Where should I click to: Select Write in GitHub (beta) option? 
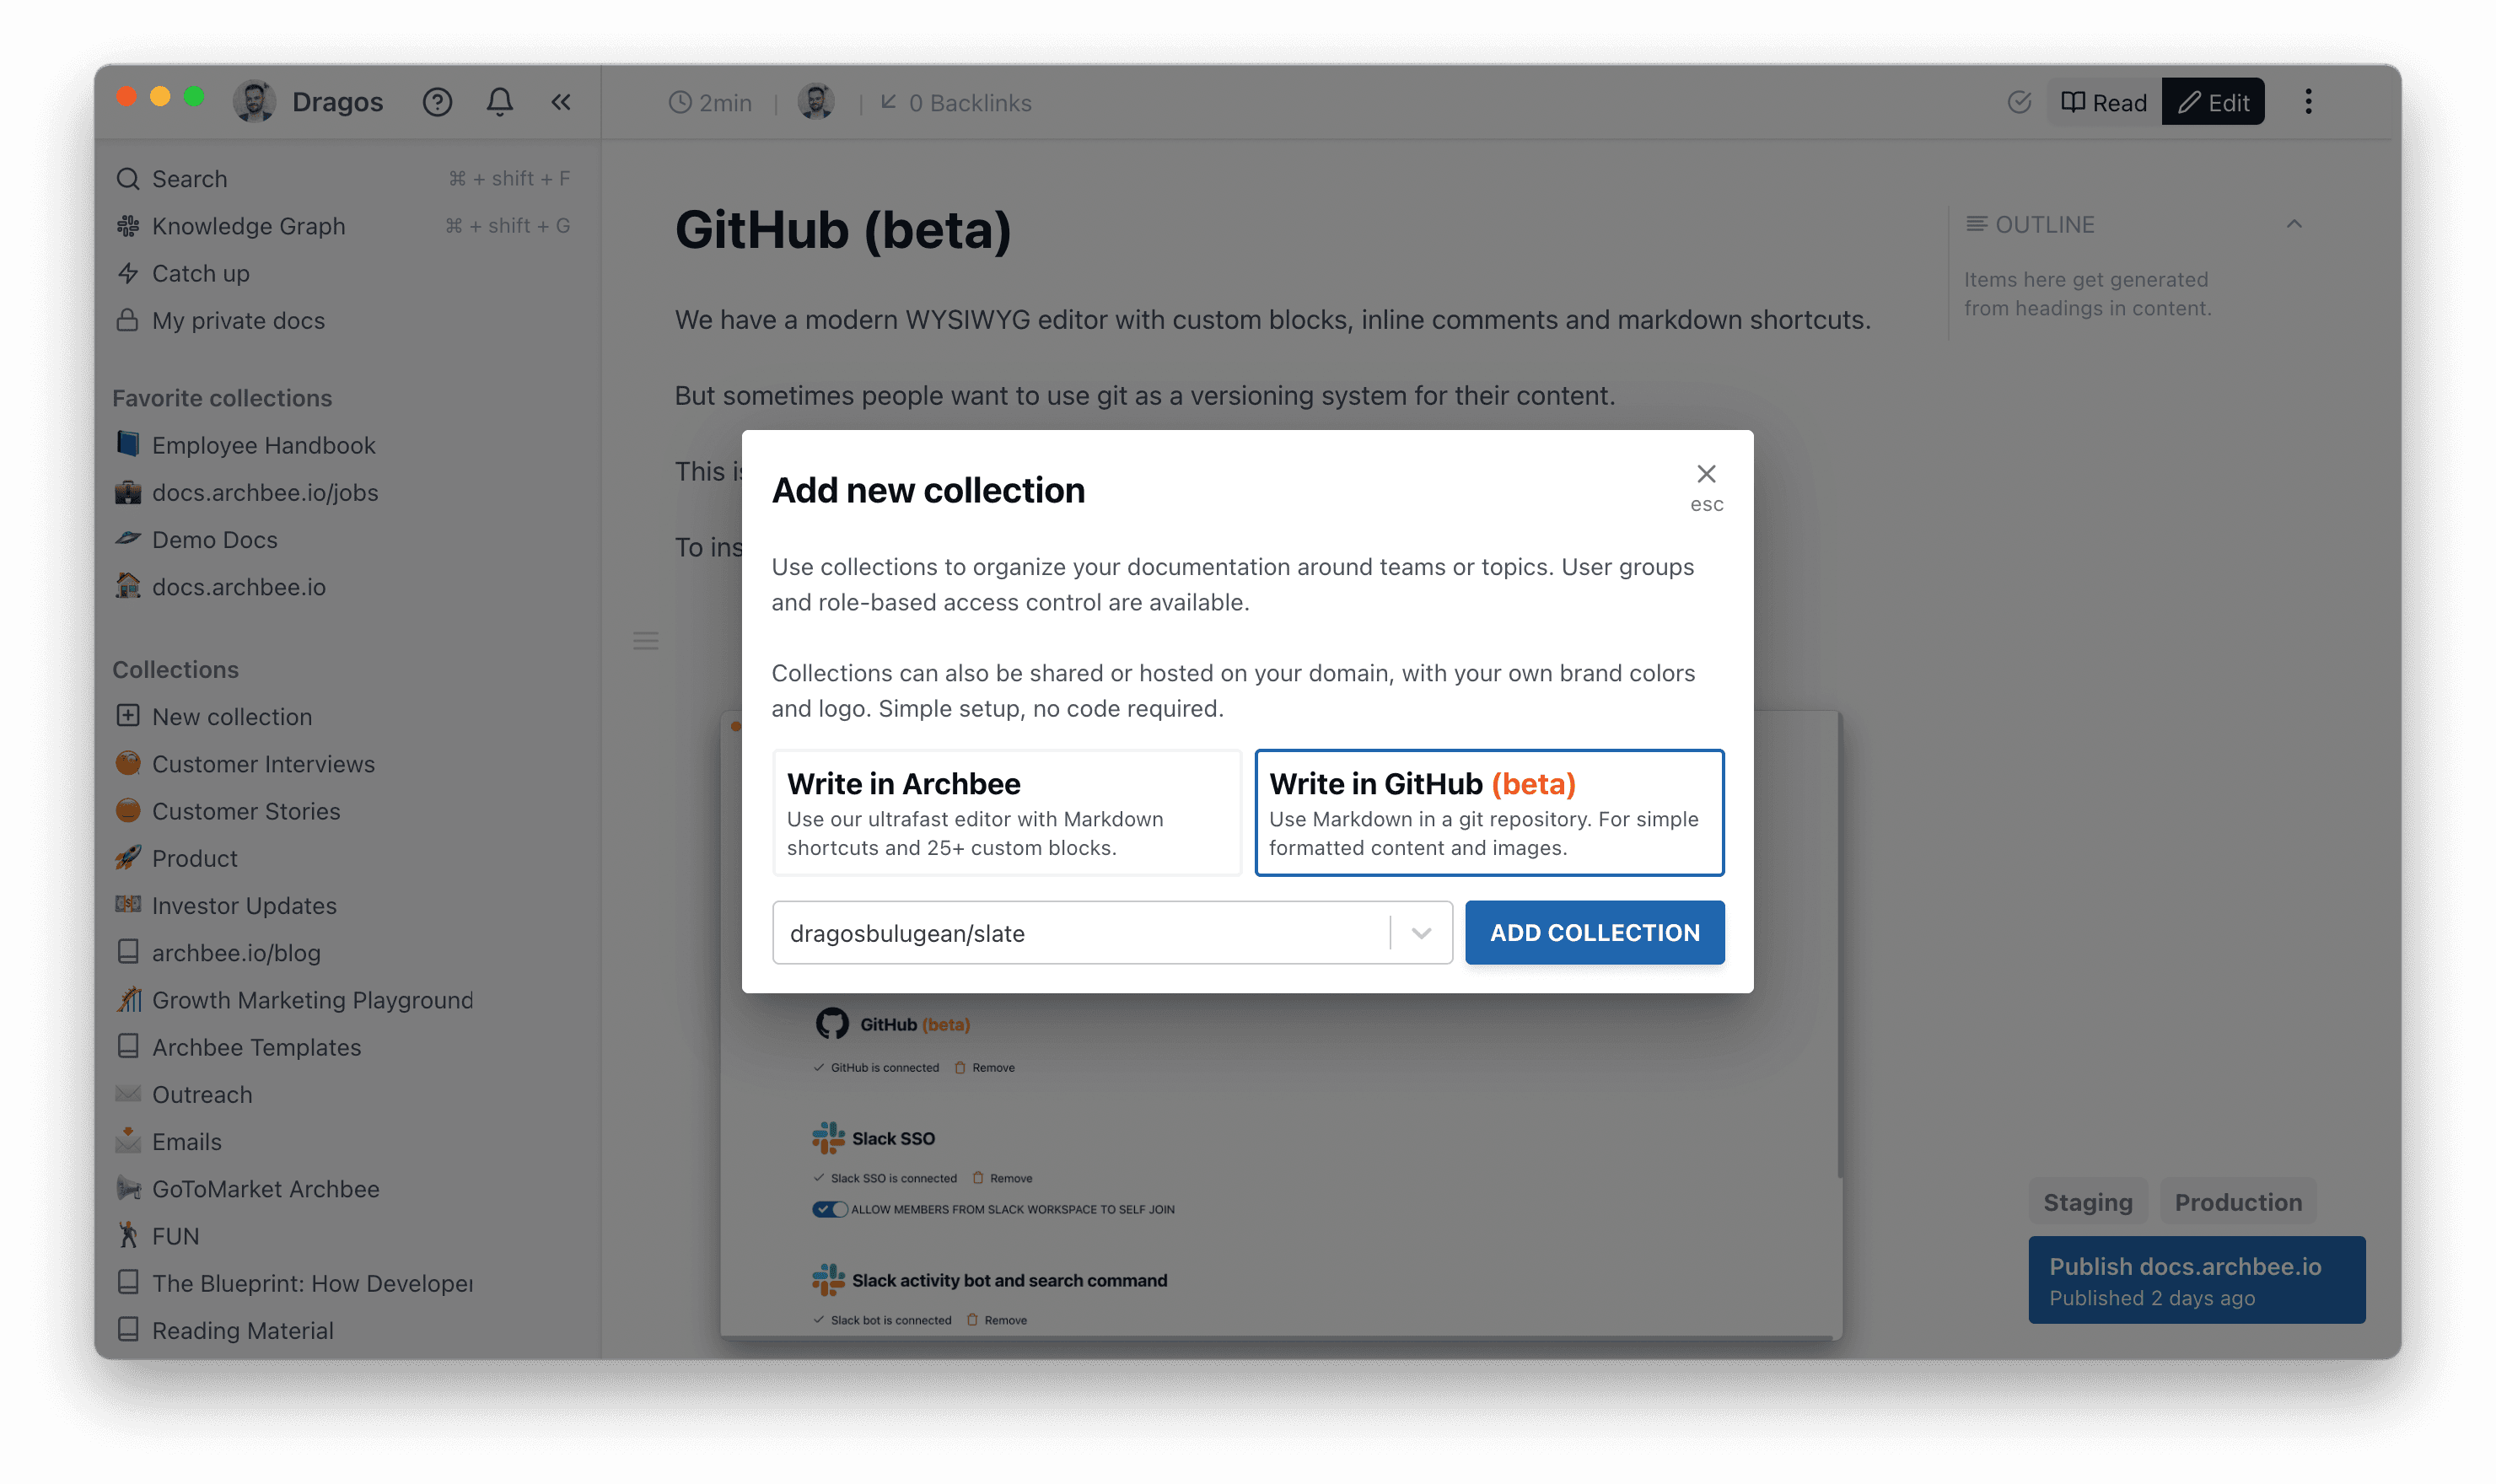1489,813
